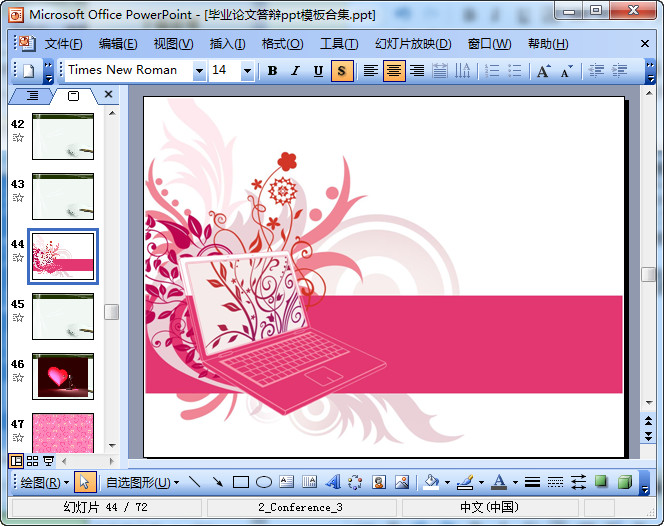This screenshot has height=526, width=664.
Task: Select slide 46 heart thumbnail
Action: point(63,377)
